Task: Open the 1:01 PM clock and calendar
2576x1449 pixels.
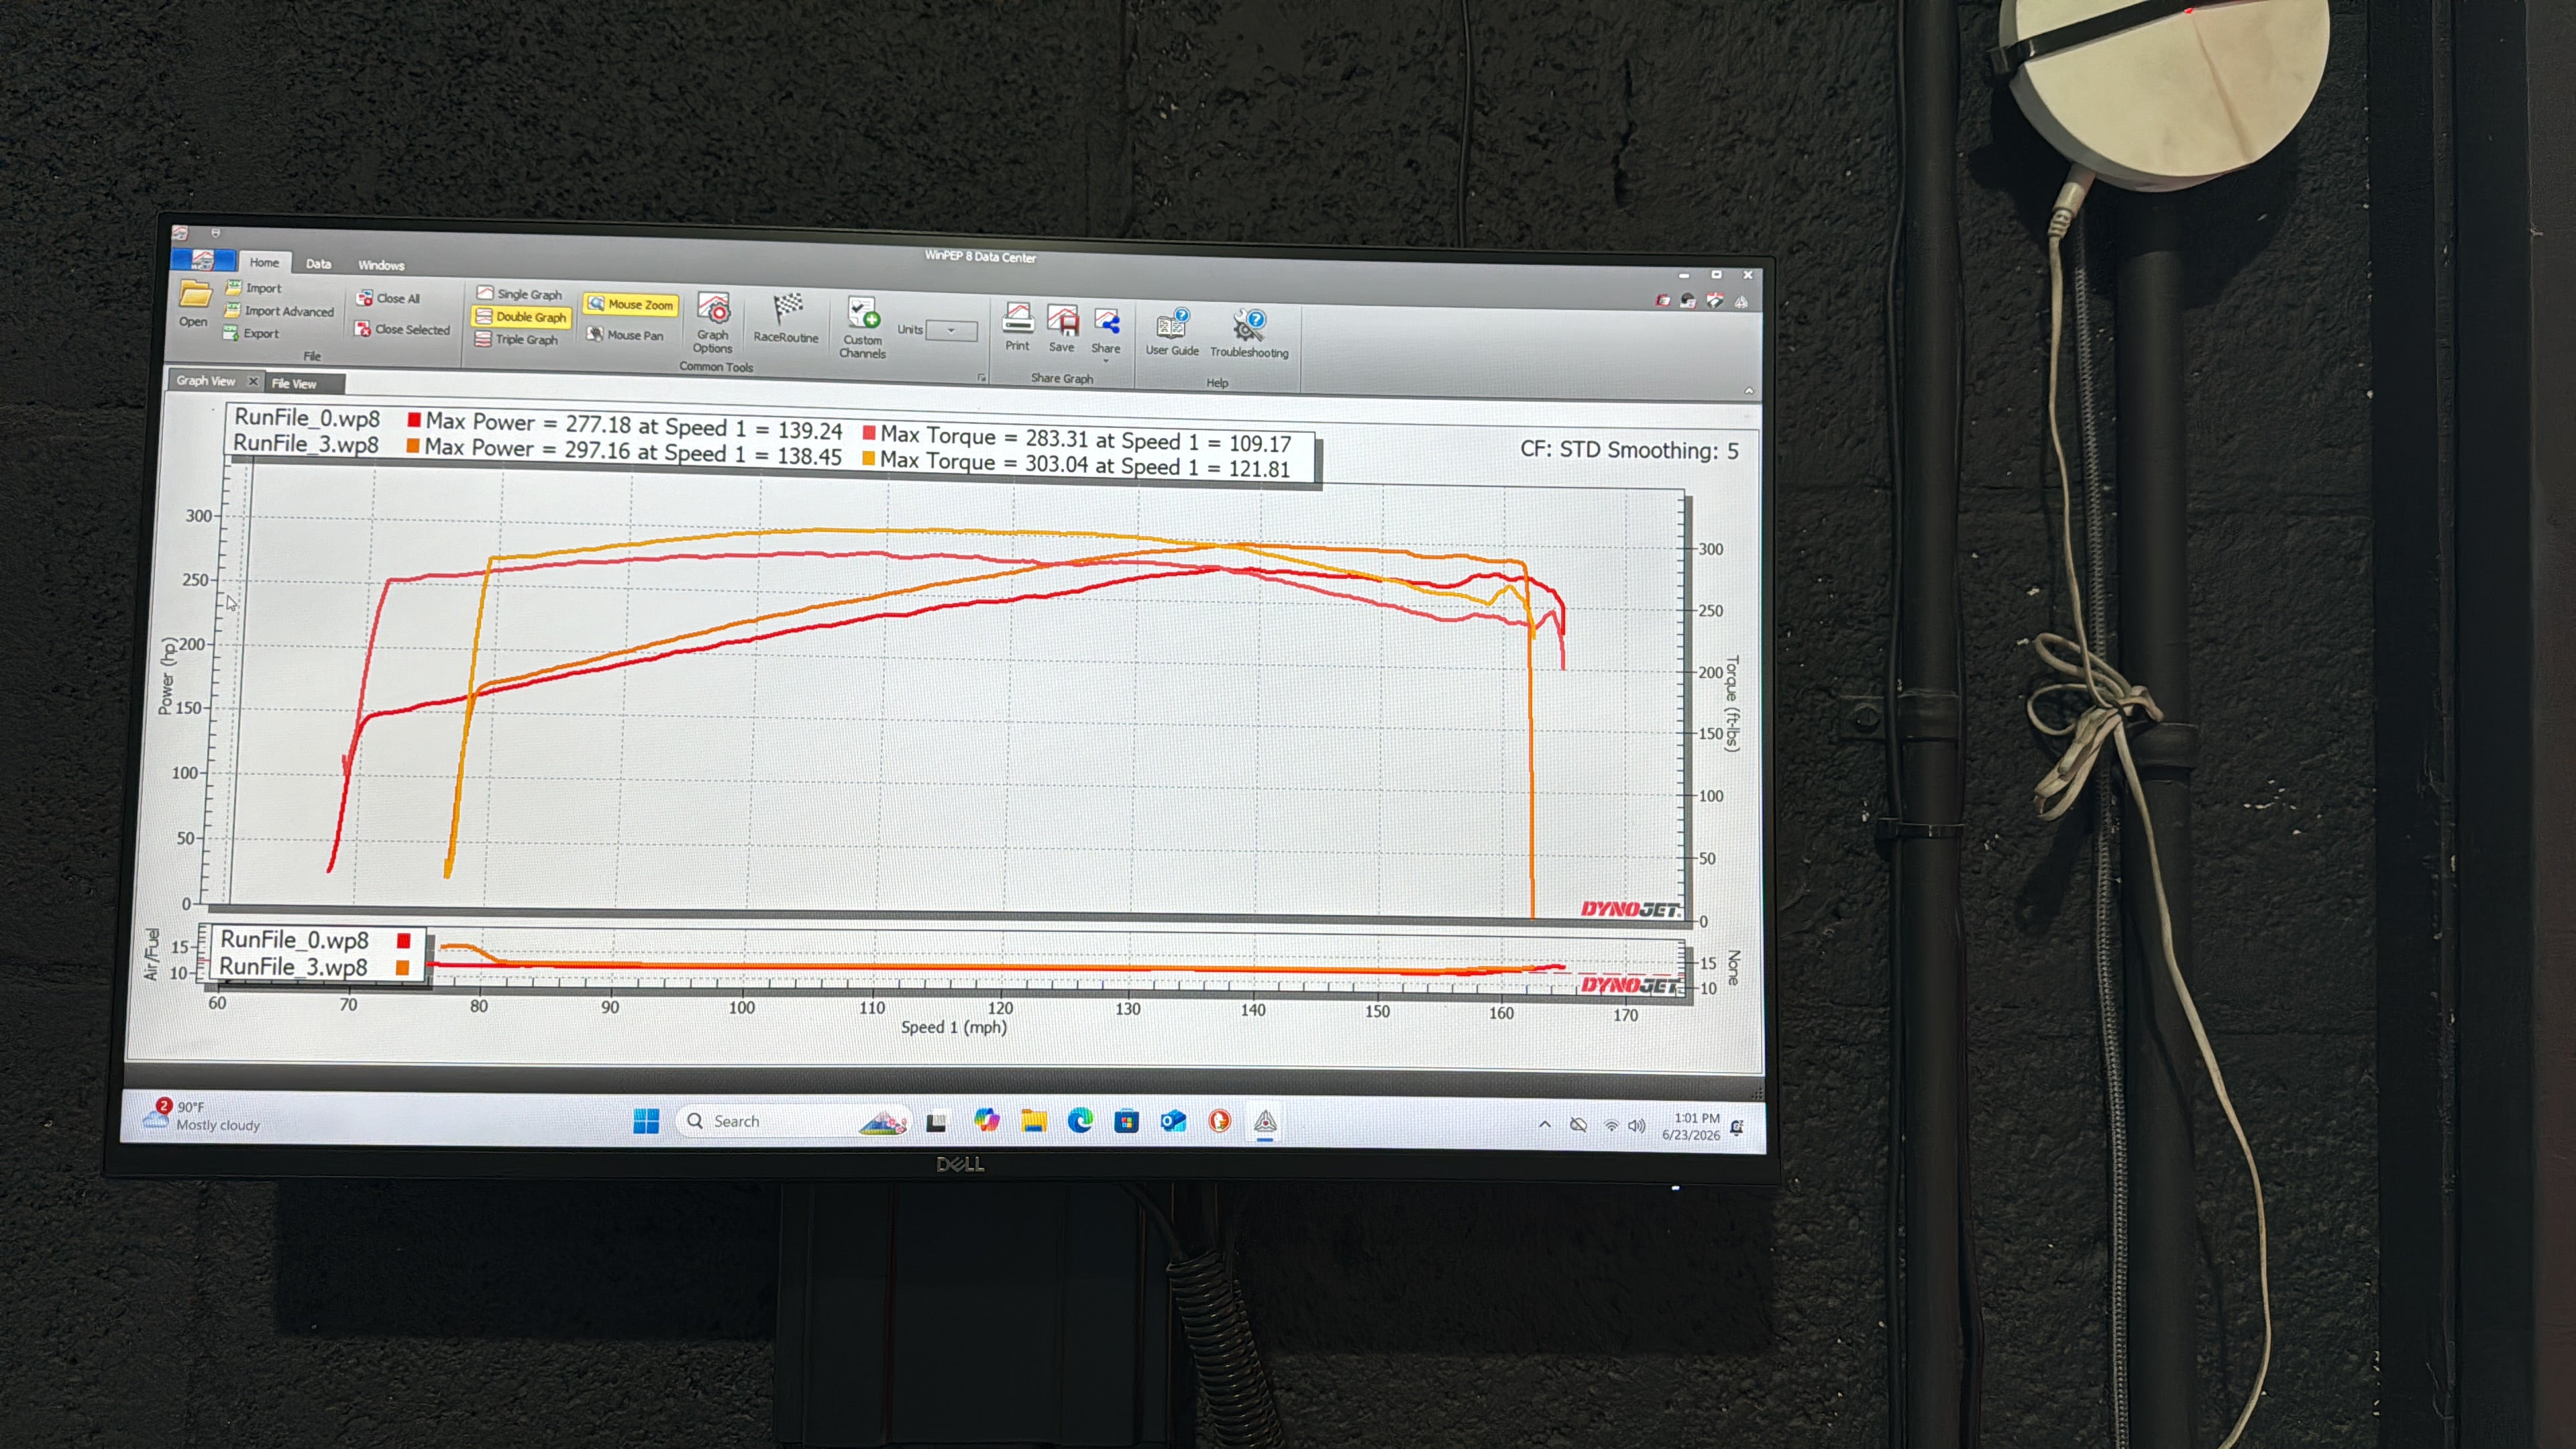Action: pos(1692,1126)
